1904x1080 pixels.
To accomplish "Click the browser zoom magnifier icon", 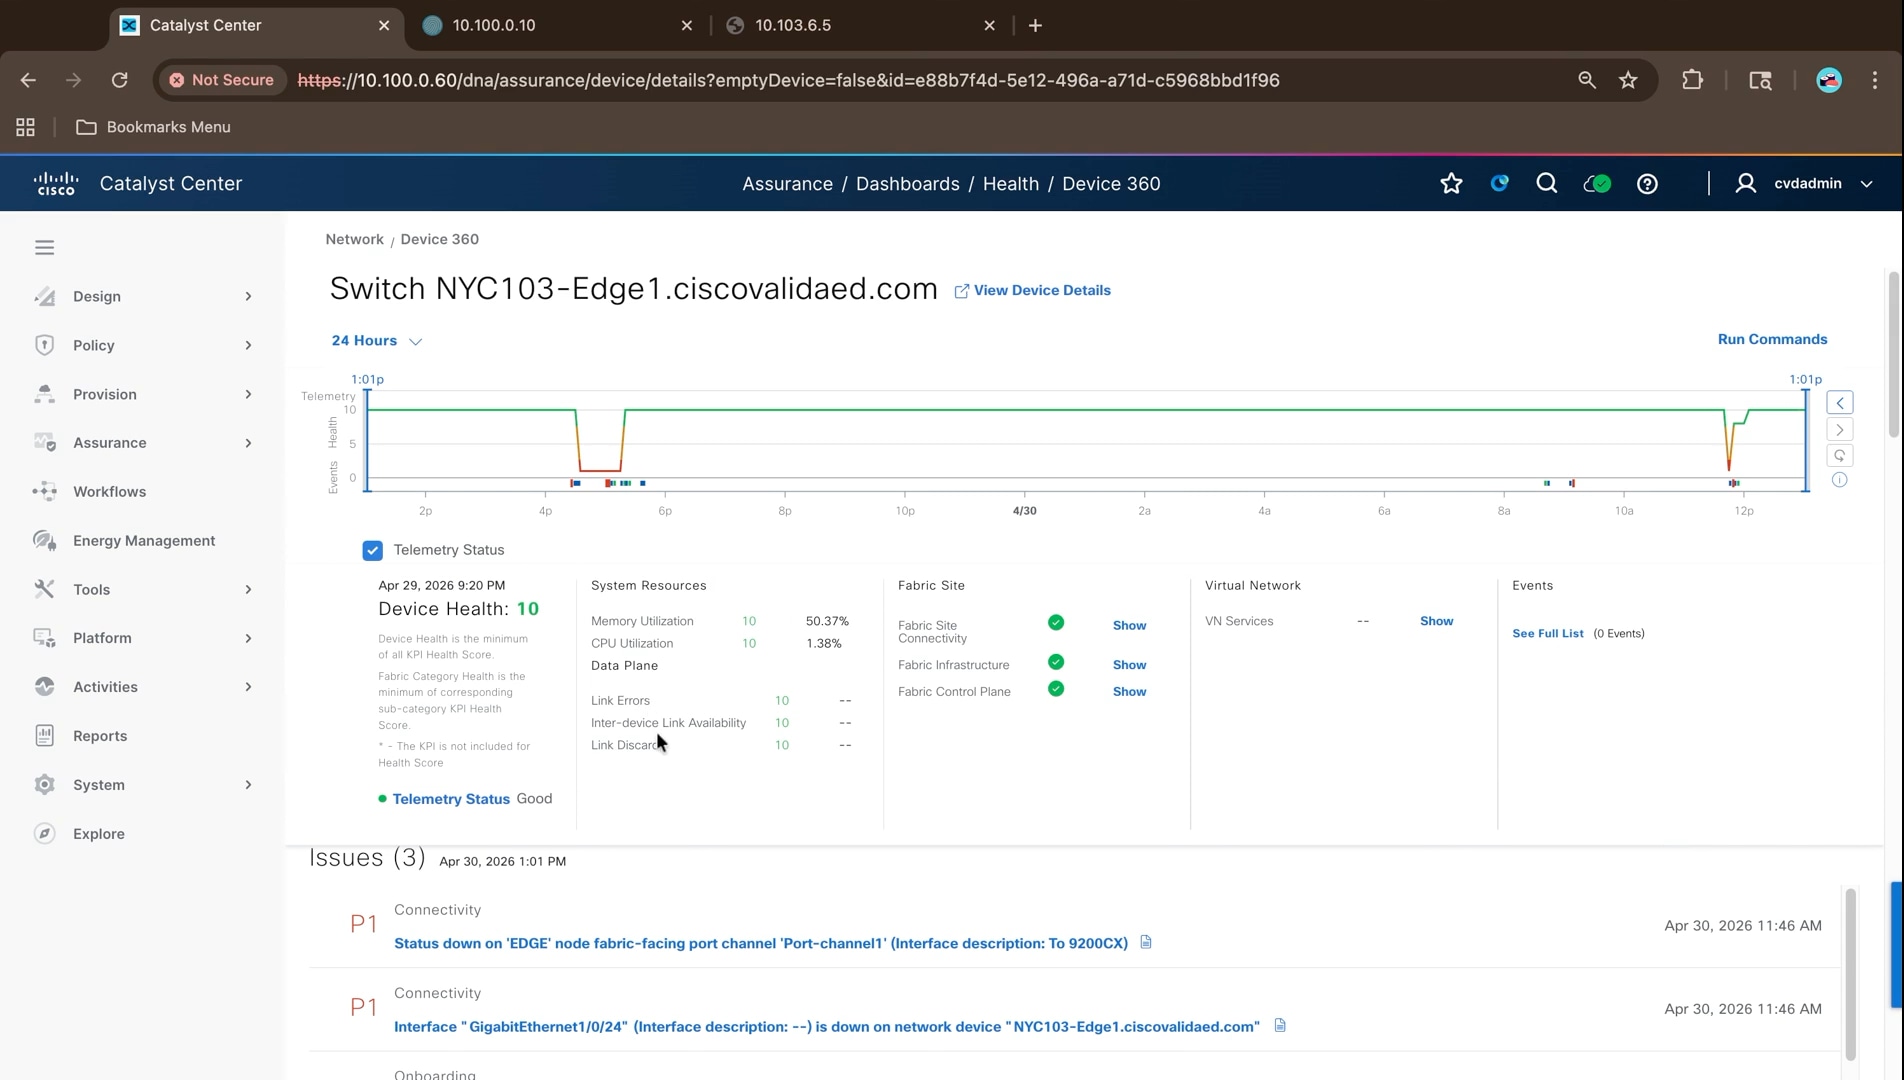I will (1586, 80).
